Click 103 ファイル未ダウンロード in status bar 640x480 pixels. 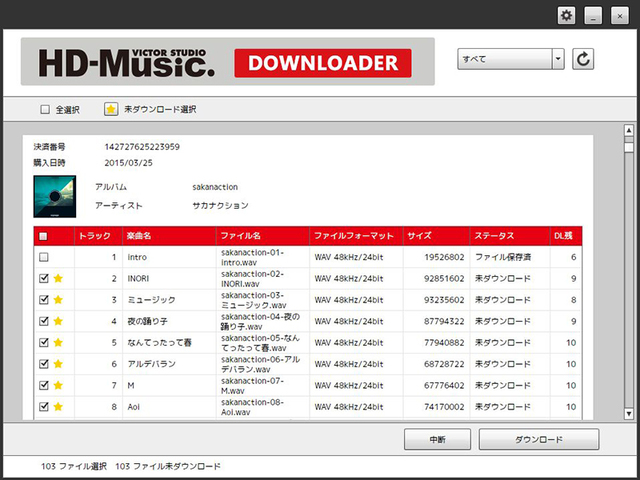click(x=168, y=466)
